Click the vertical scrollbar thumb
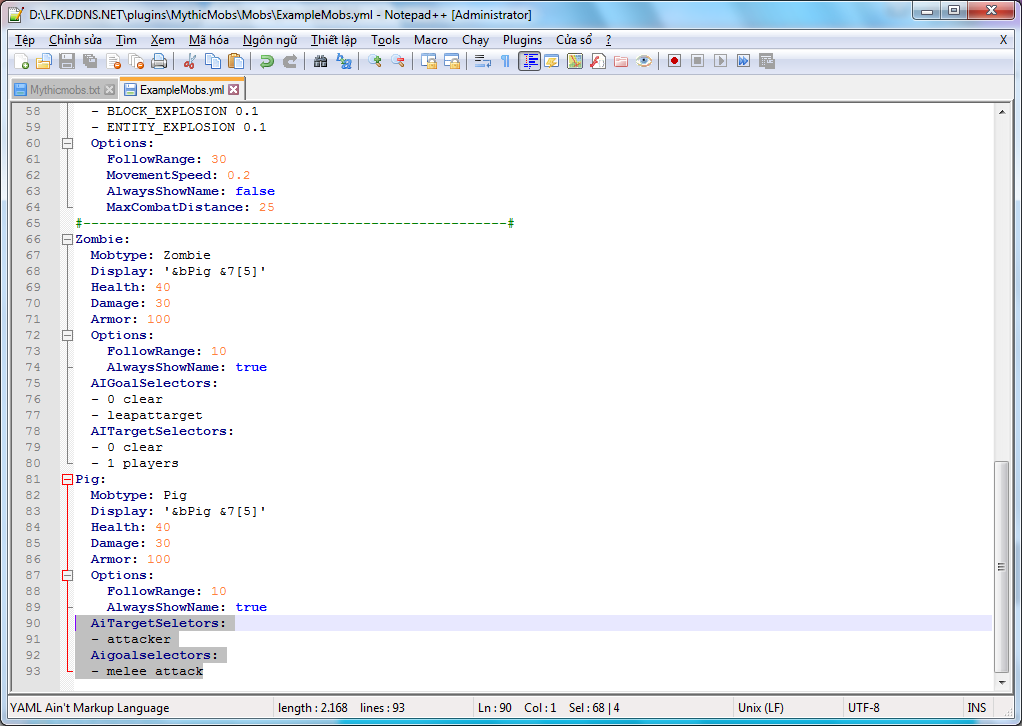 1001,567
